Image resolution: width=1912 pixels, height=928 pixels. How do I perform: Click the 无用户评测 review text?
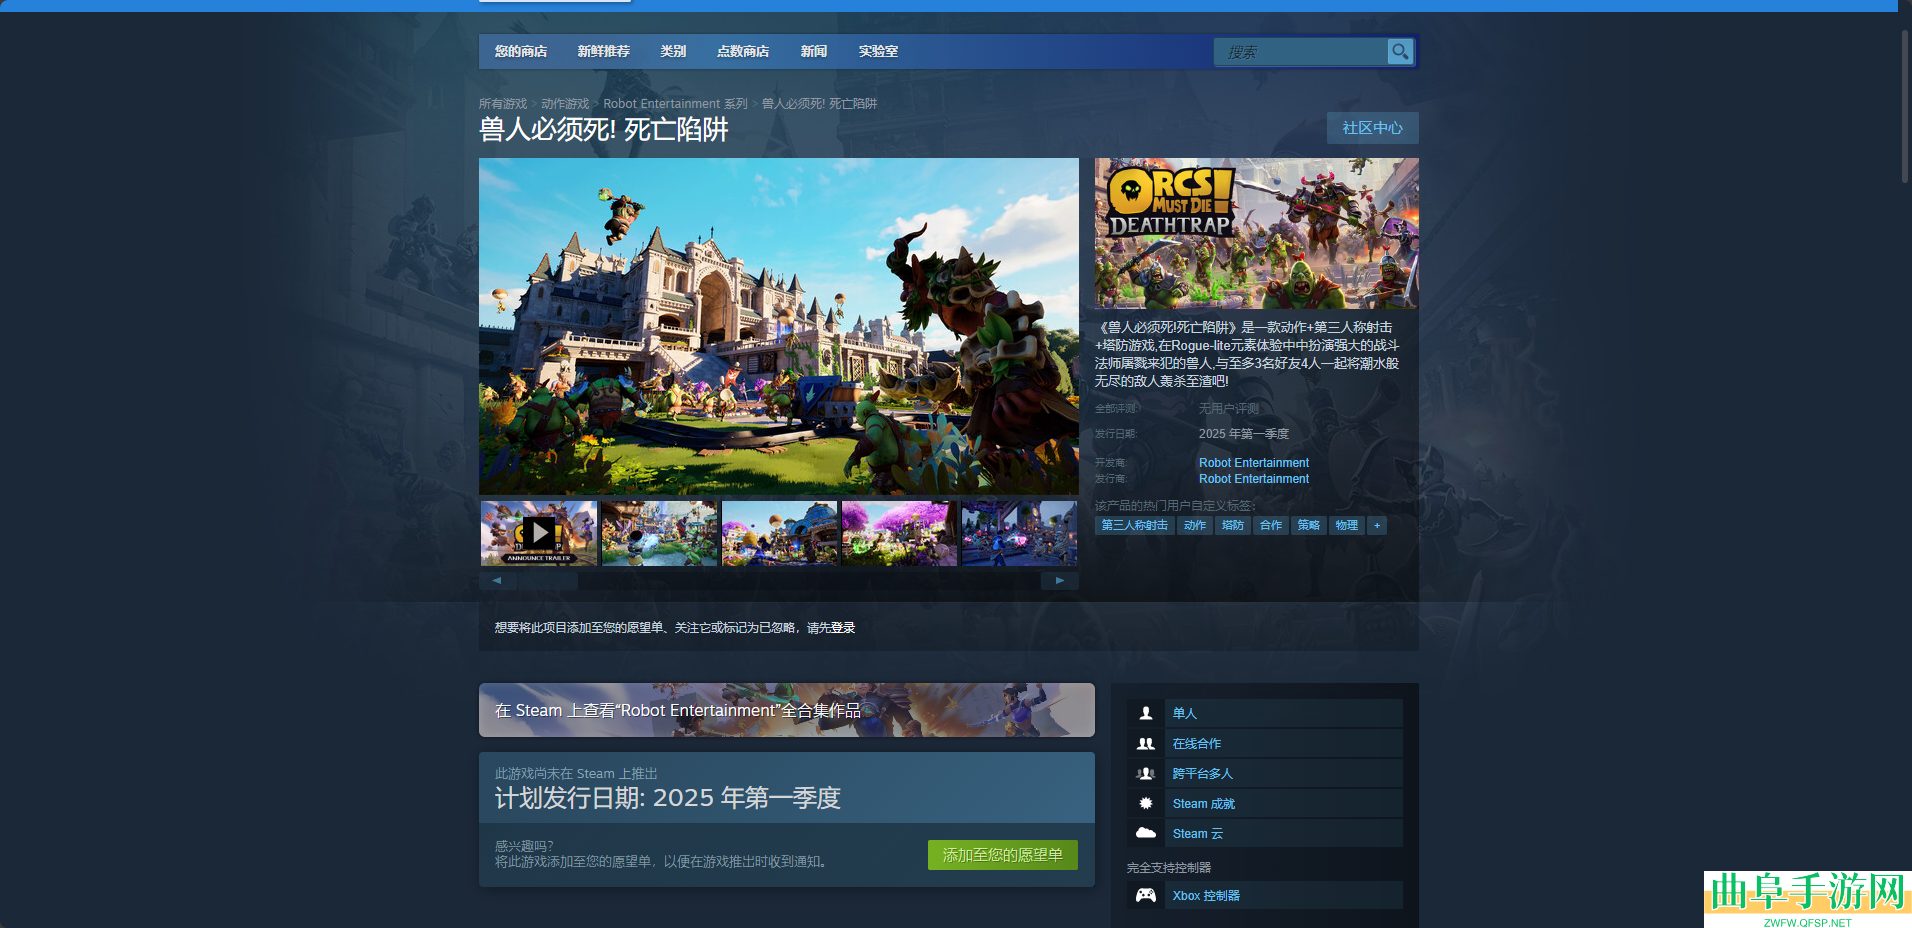tap(1229, 409)
